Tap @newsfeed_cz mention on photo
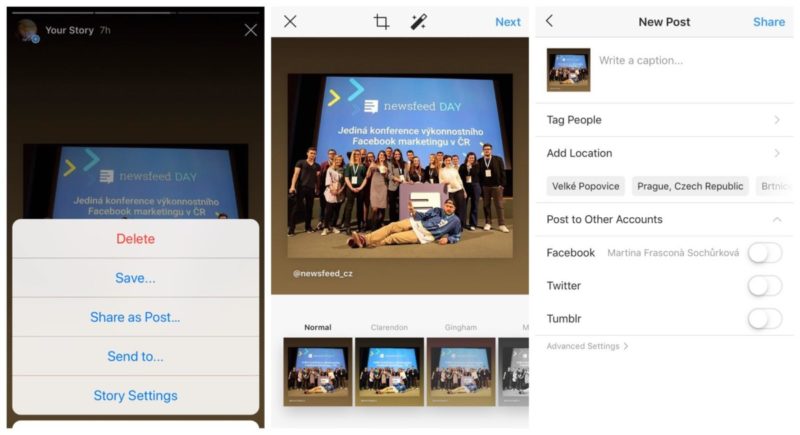 [x=322, y=273]
